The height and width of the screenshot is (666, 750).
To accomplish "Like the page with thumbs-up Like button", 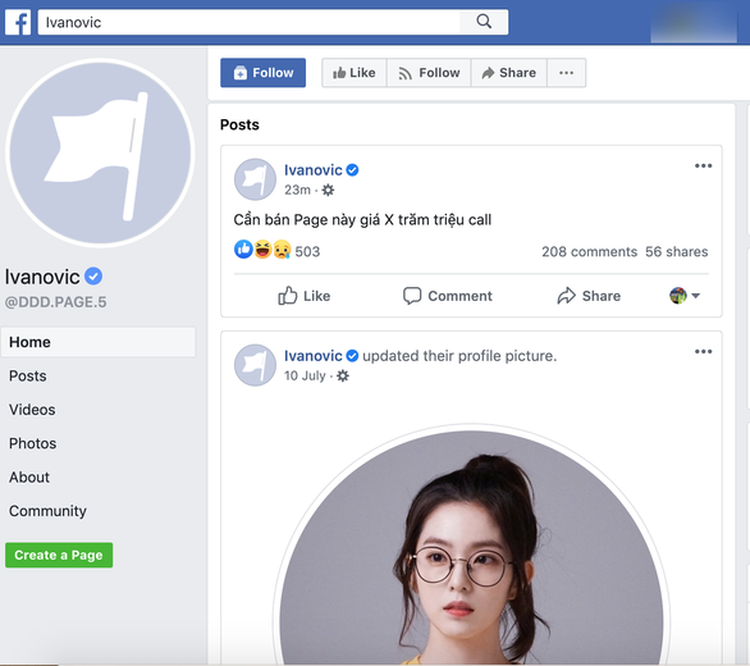I will [354, 73].
